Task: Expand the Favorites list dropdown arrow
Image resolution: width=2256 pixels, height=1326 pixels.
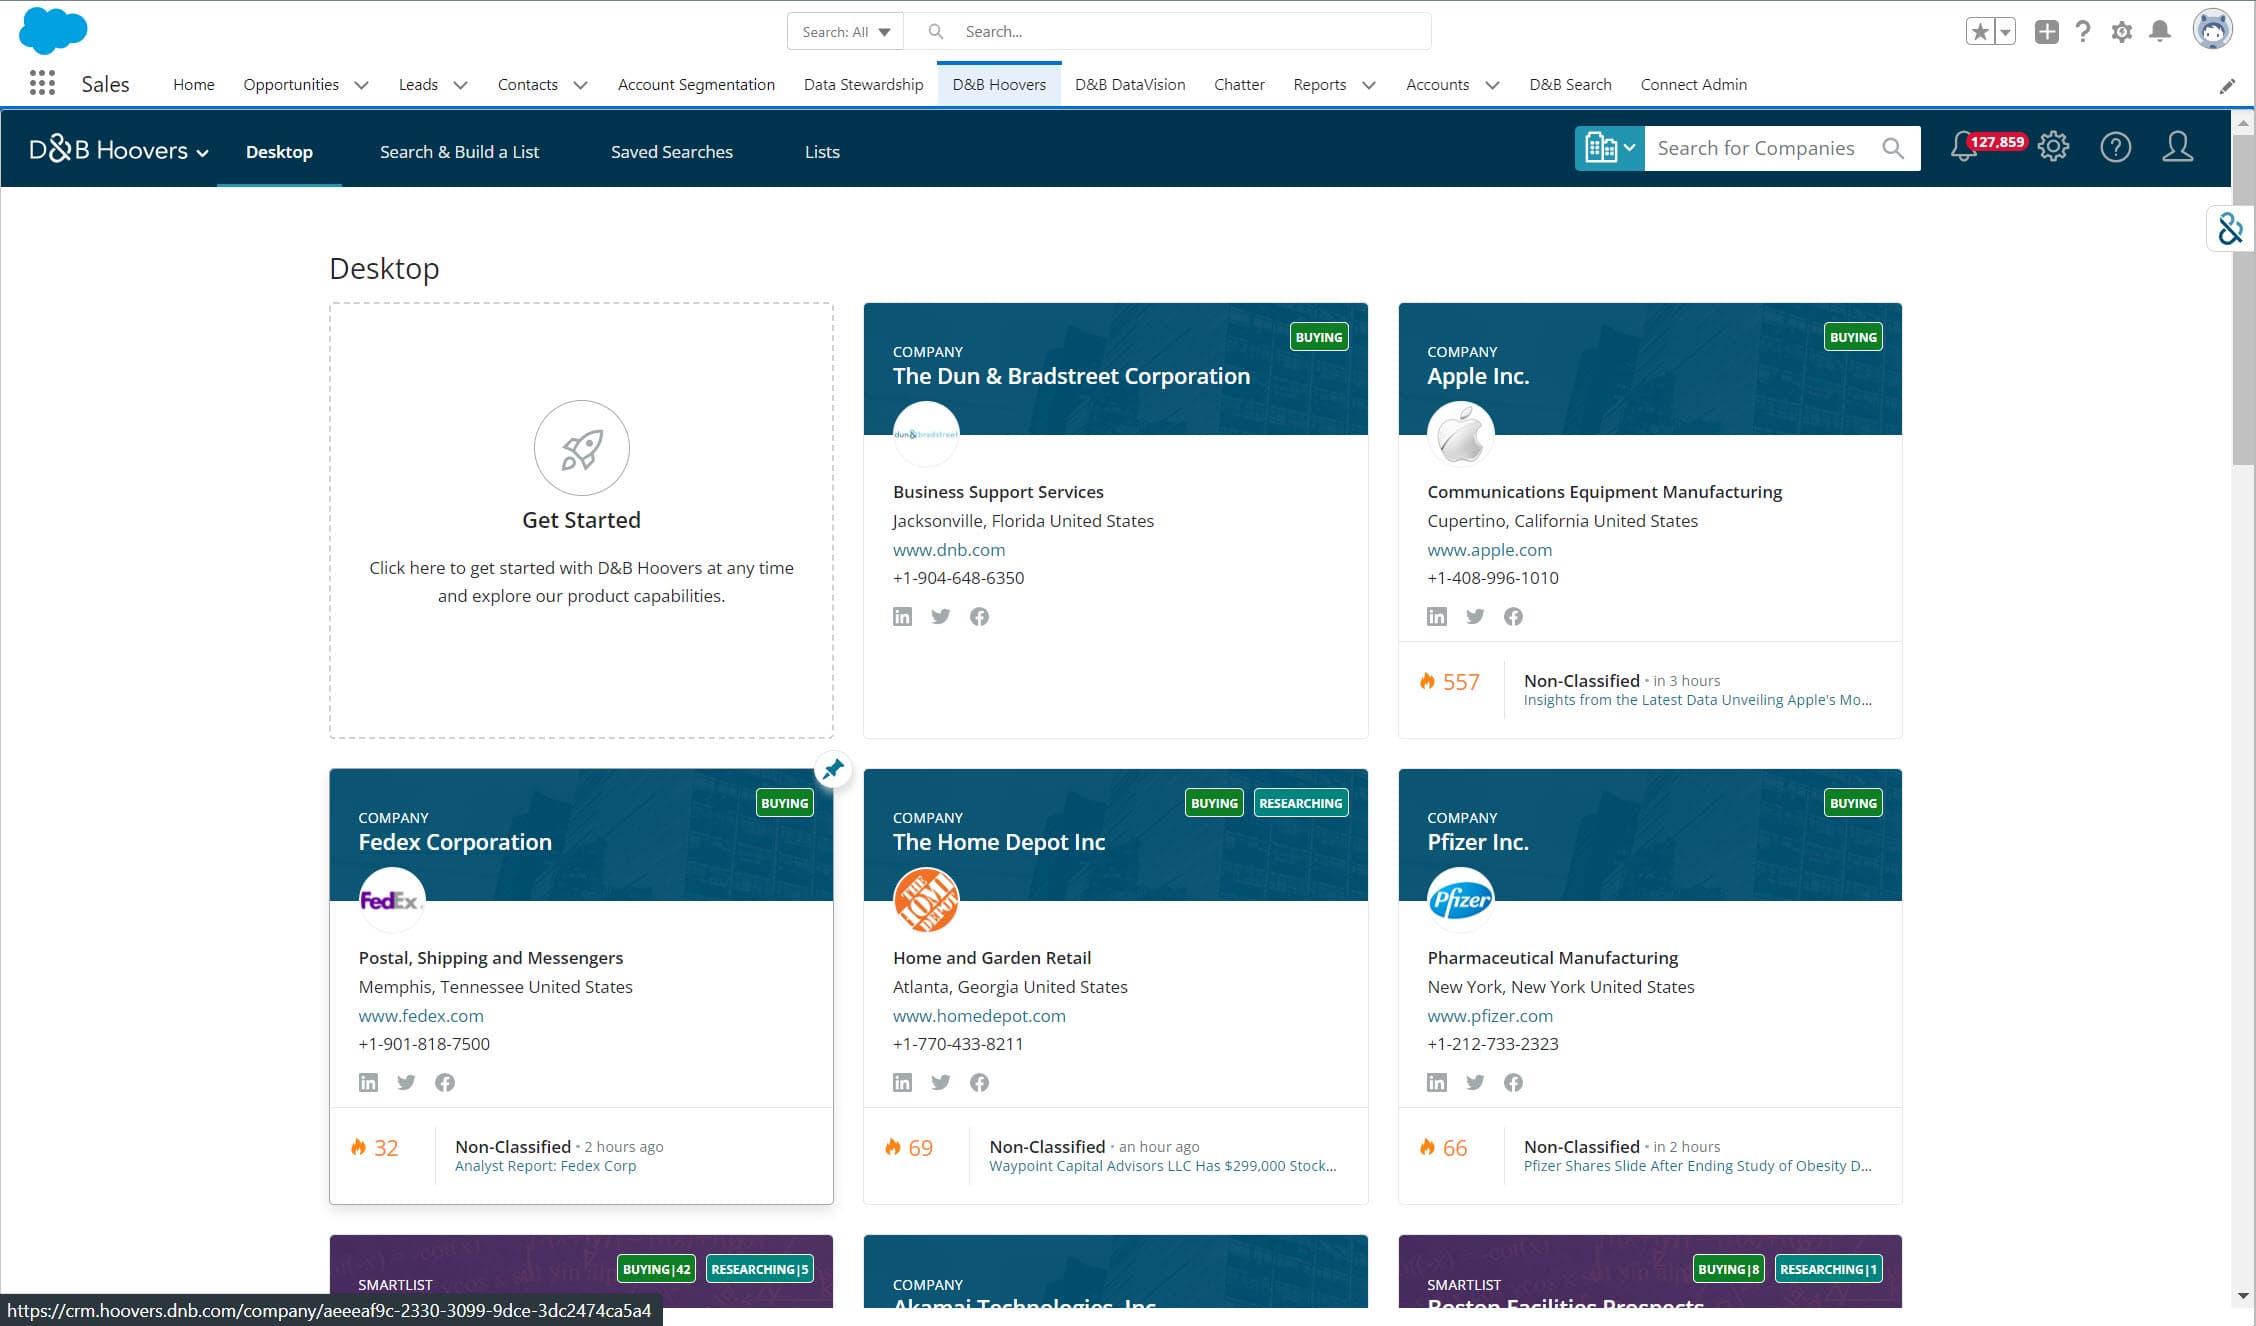Action: (2005, 32)
